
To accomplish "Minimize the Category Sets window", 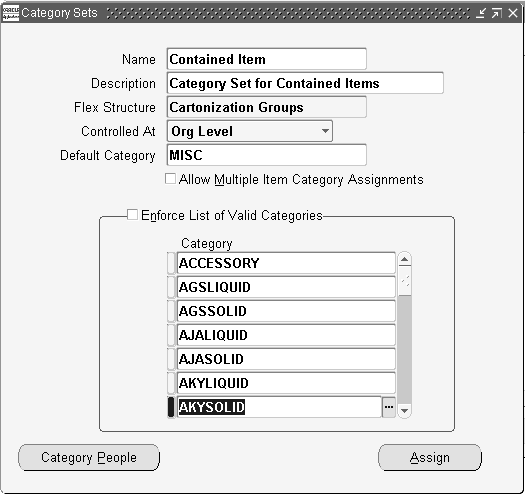I will (481, 13).
